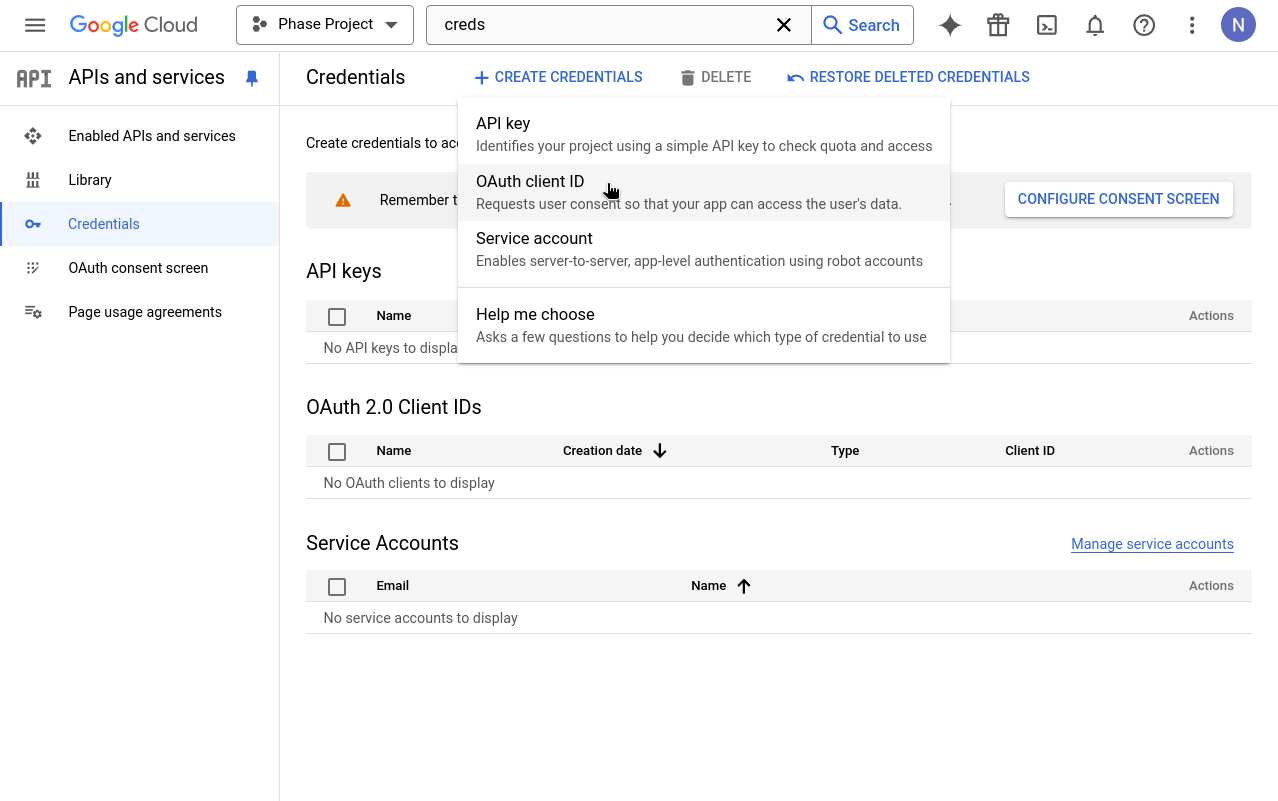Image resolution: width=1278 pixels, height=801 pixels.
Task: Choose Service account from the menu
Action: 704,249
